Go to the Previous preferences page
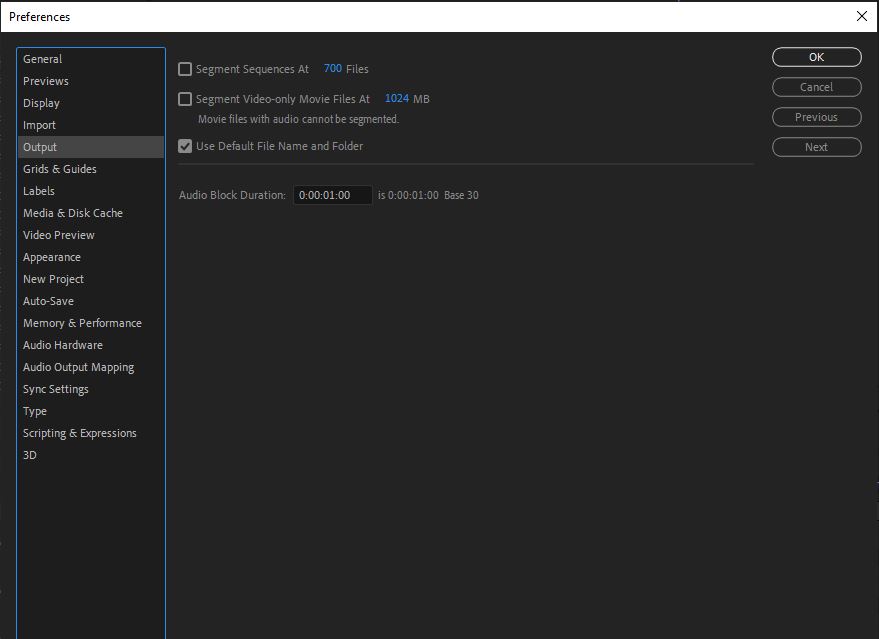The image size is (879, 639). click(x=815, y=117)
